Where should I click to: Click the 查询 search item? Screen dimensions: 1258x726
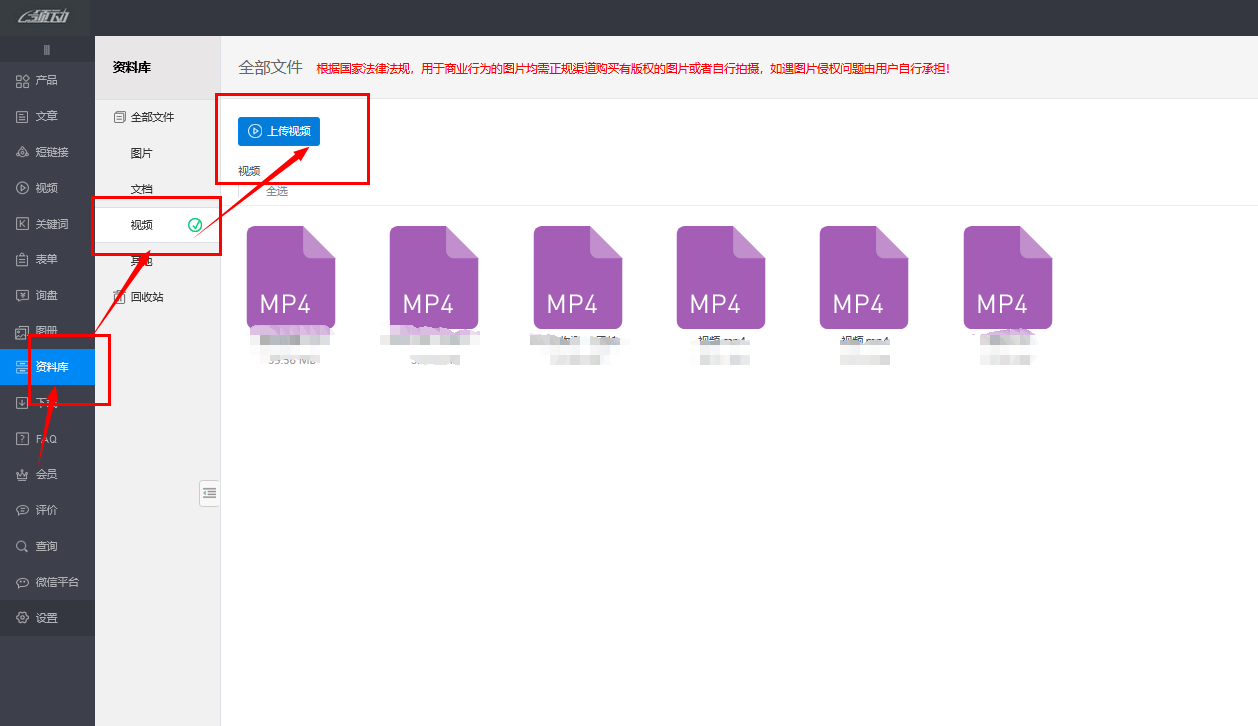pos(46,546)
